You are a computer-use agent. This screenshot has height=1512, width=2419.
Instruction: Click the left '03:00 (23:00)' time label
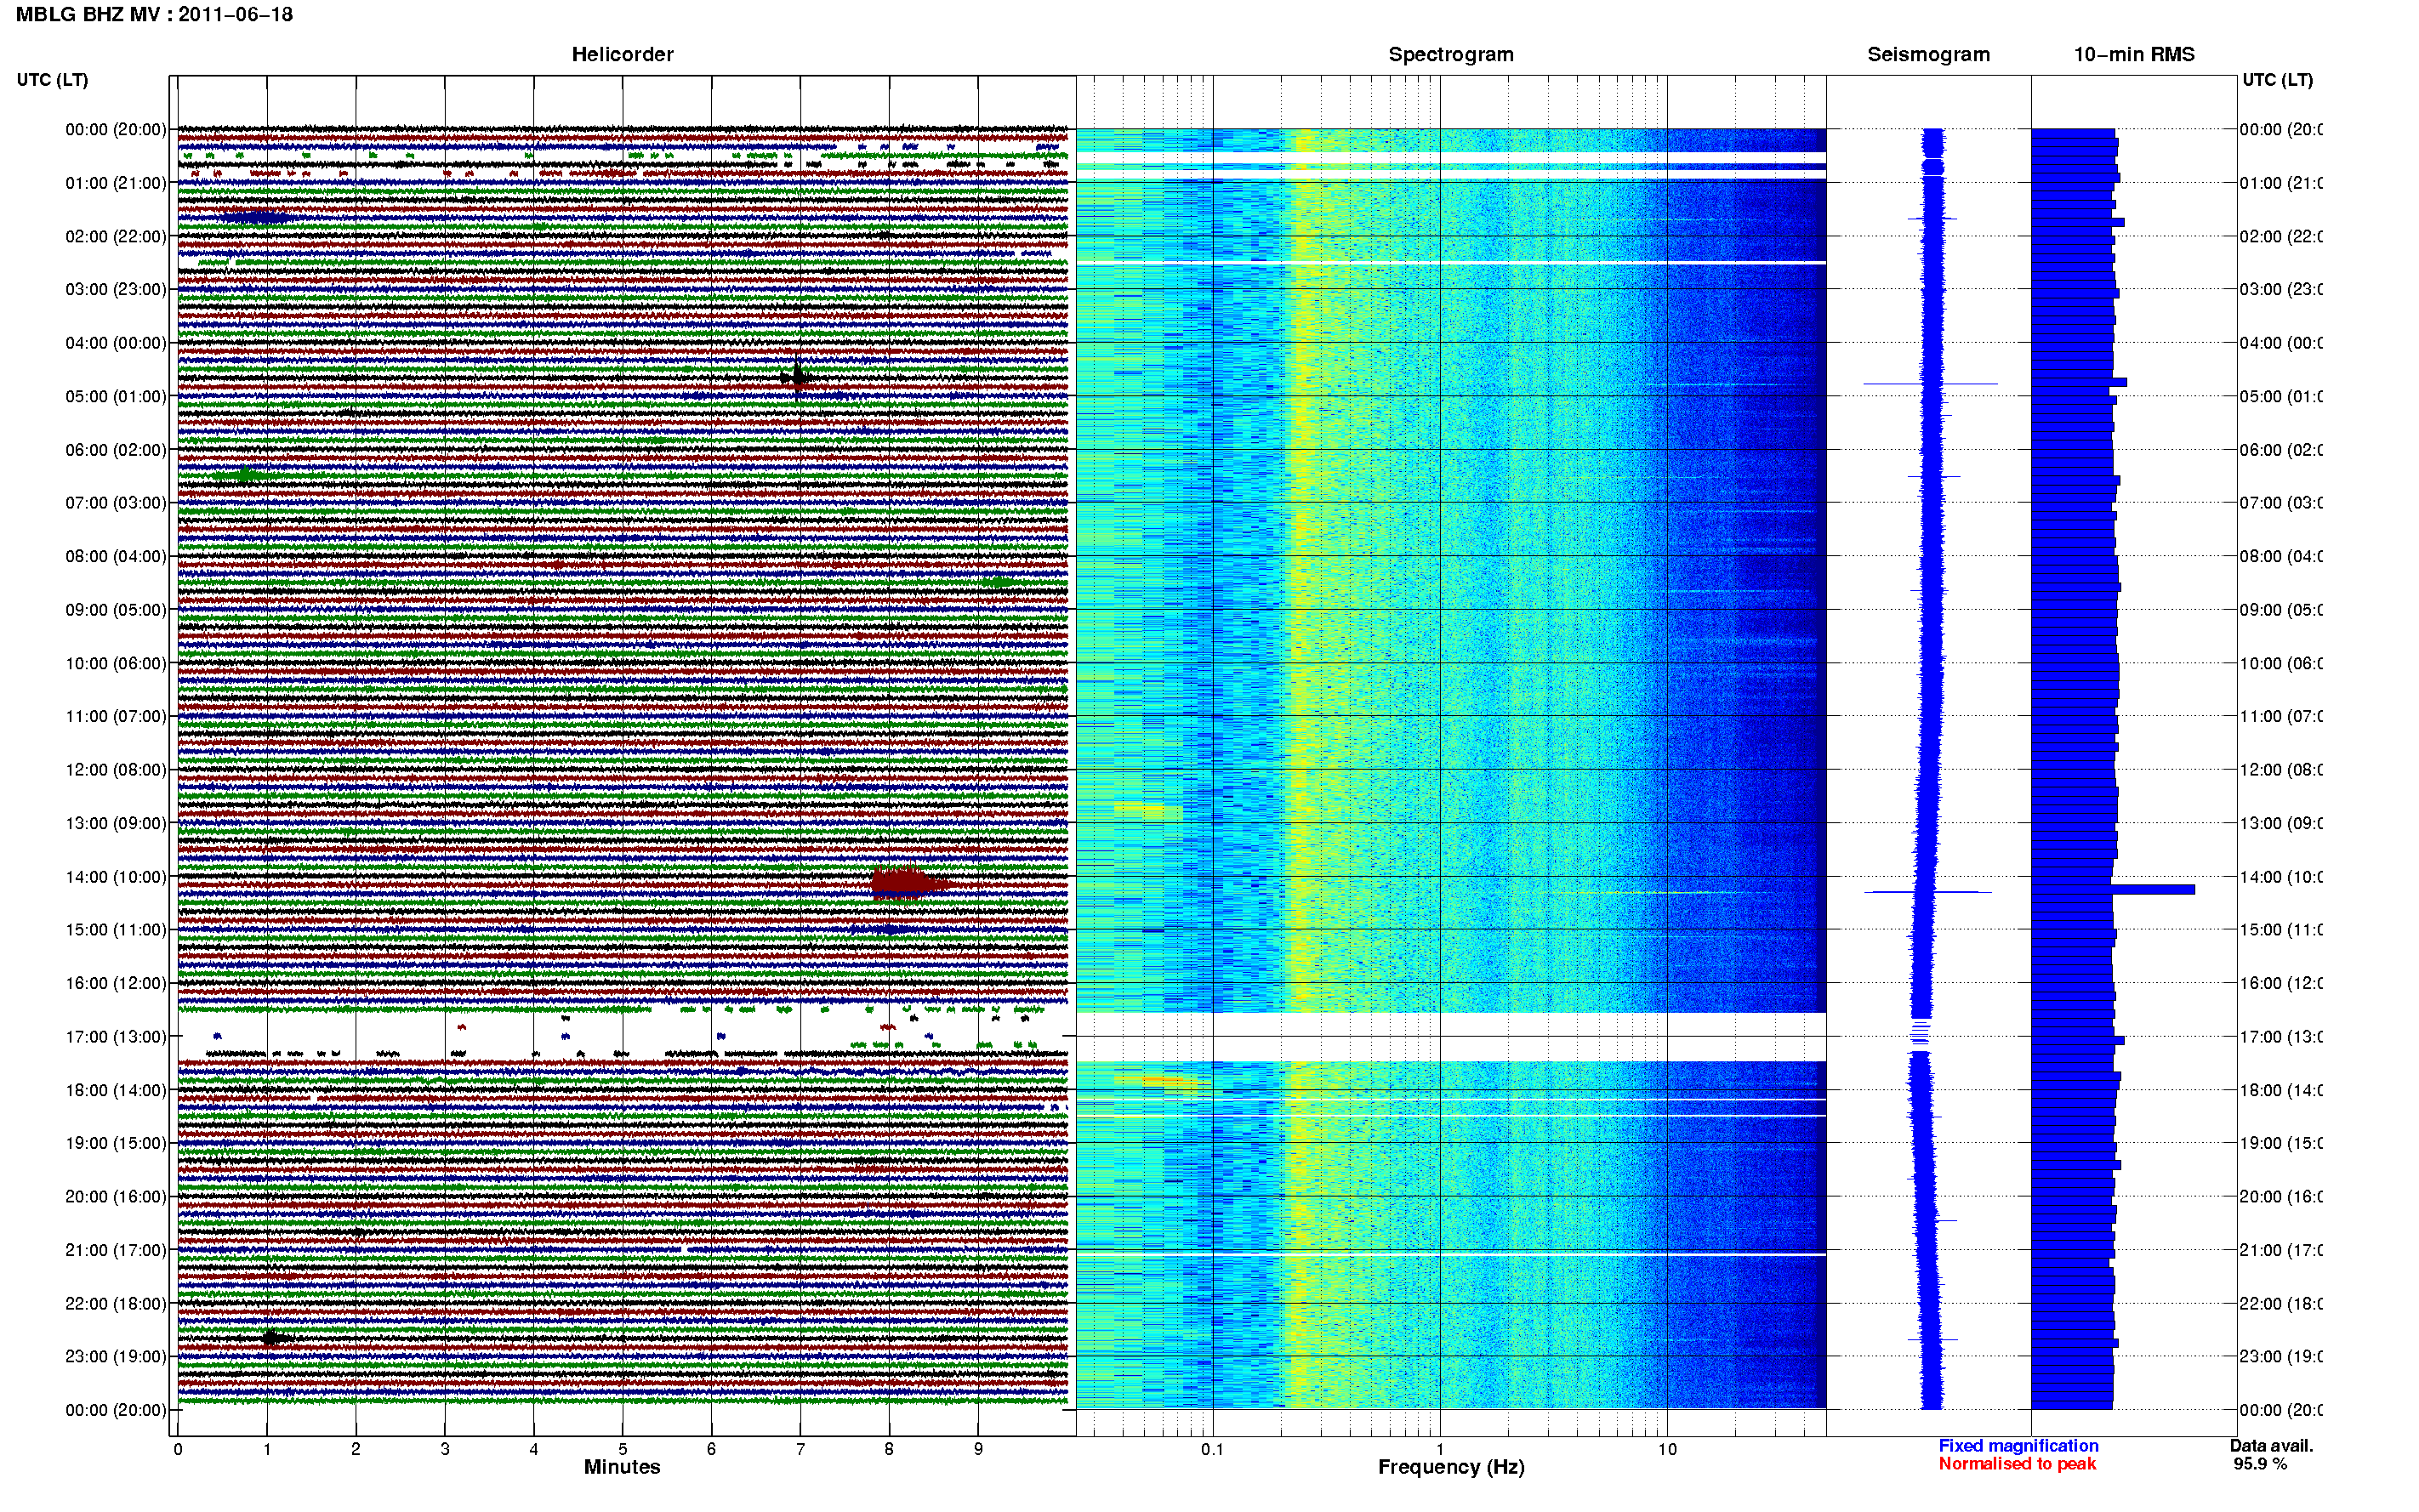click(x=116, y=289)
